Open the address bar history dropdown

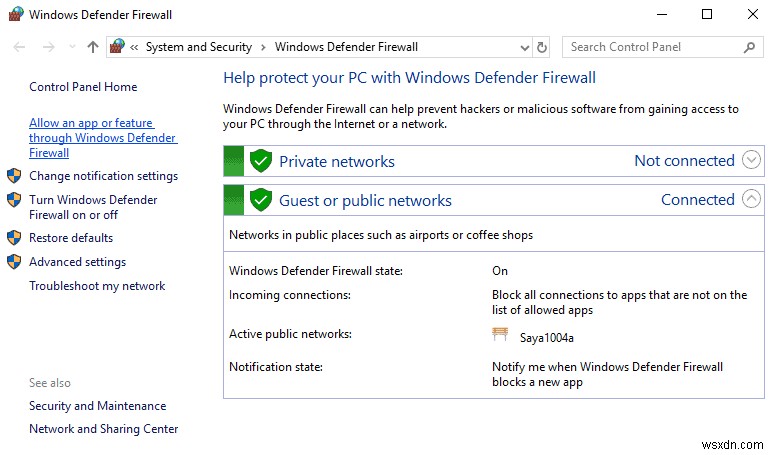[x=525, y=48]
